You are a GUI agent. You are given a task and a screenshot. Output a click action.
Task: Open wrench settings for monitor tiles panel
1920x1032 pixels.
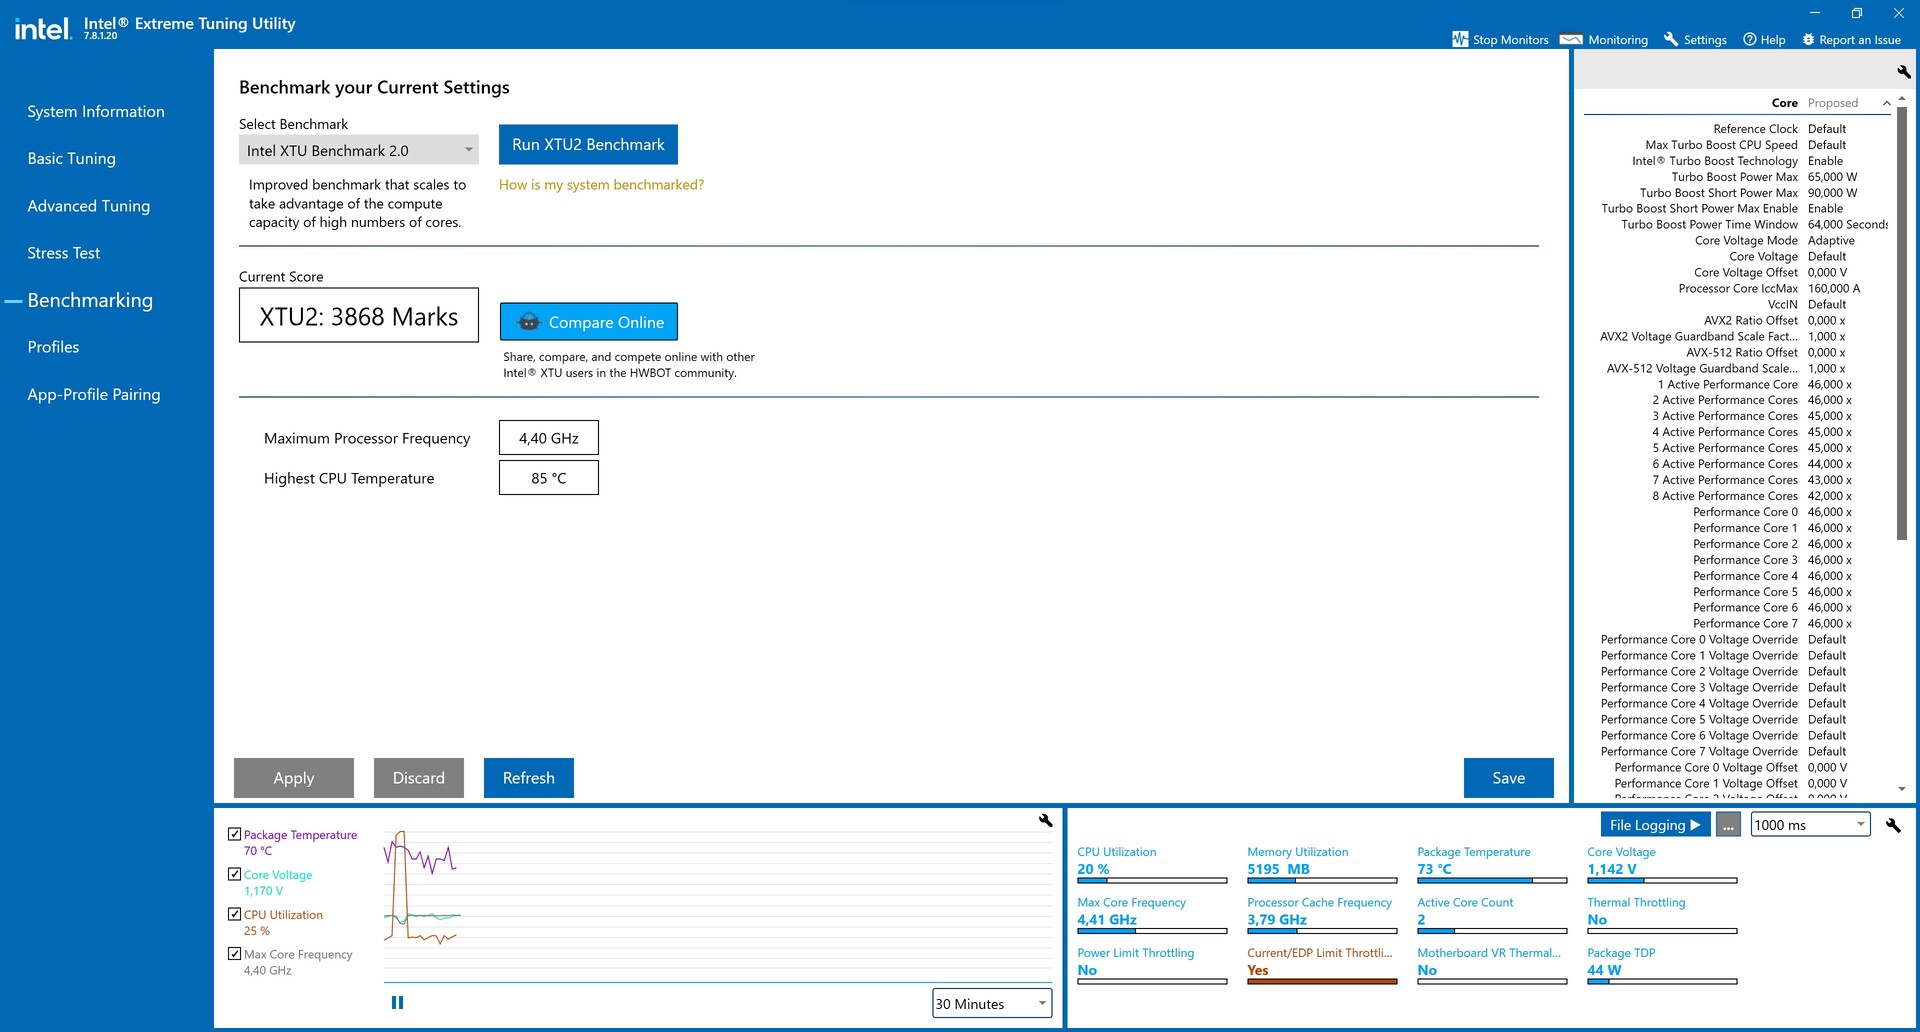click(1893, 825)
